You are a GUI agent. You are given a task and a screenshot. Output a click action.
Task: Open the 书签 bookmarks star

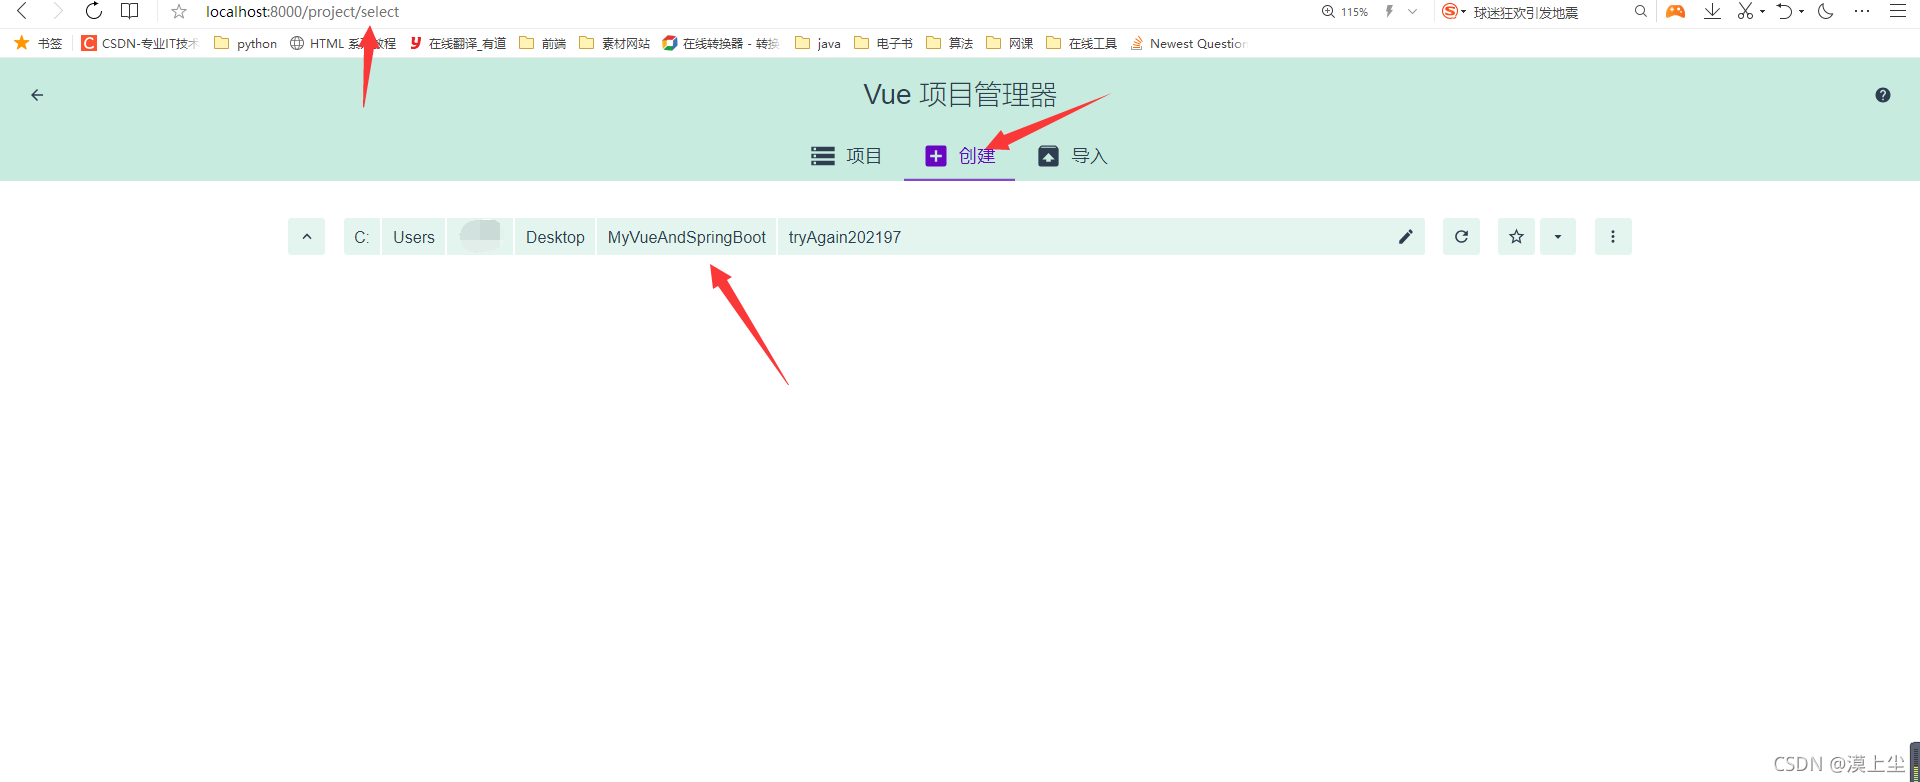pyautogui.click(x=38, y=43)
